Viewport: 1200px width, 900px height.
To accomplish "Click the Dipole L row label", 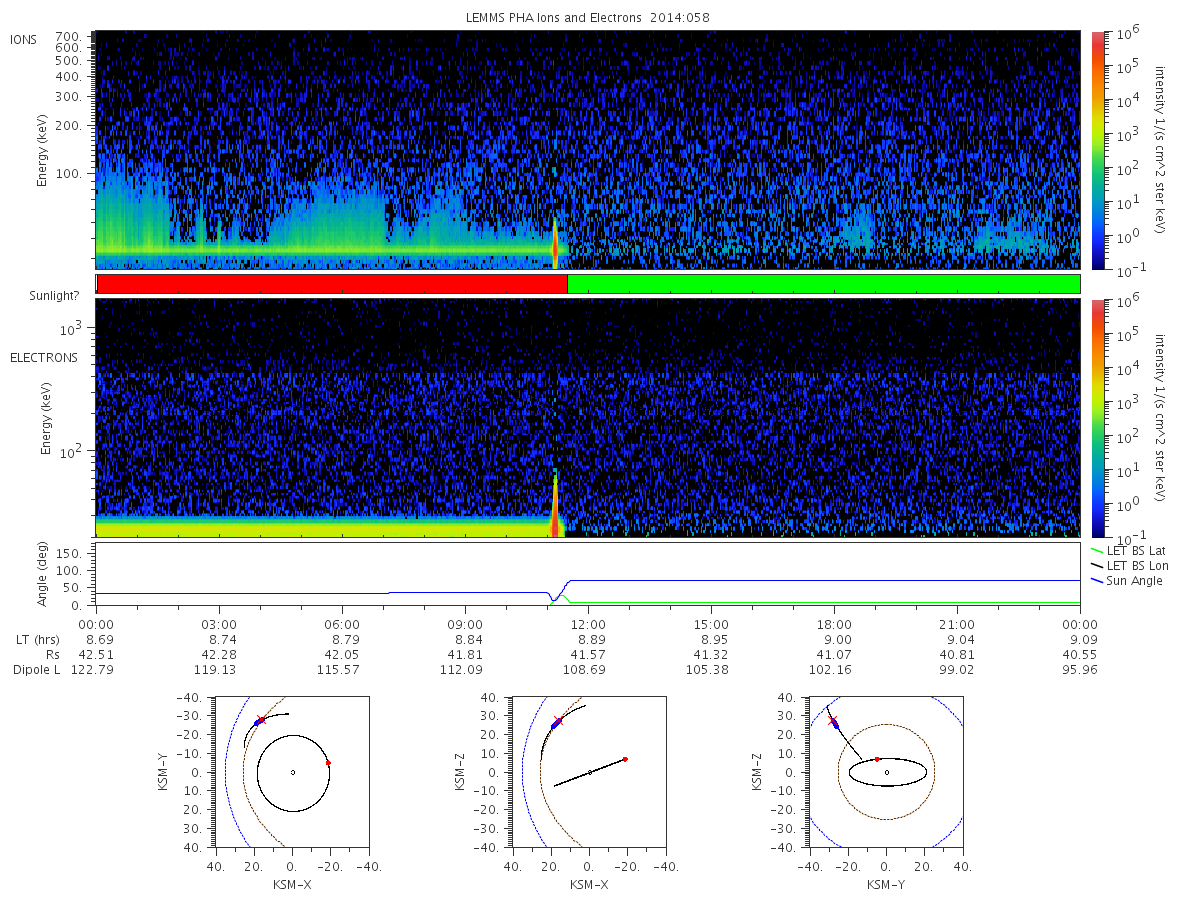I will [37, 669].
